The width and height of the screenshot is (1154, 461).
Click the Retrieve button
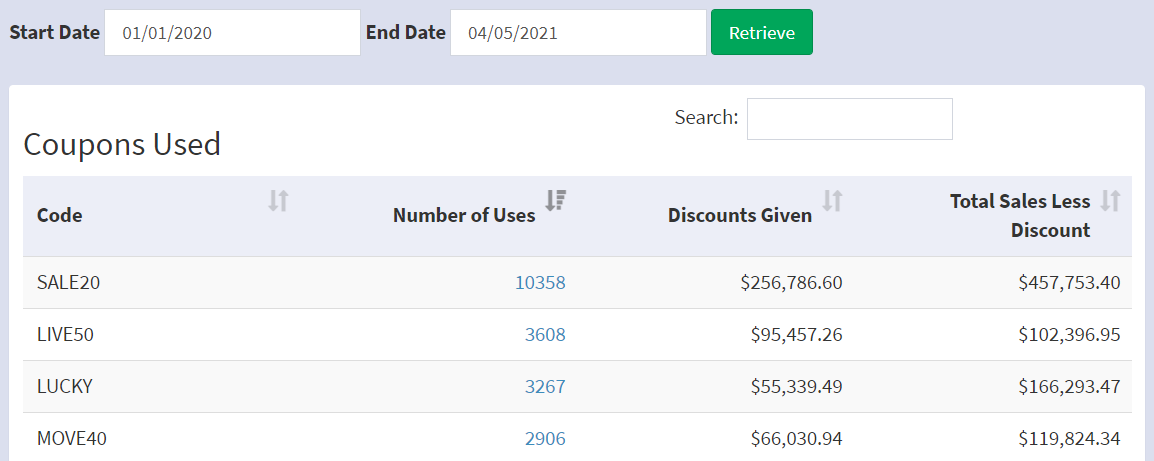click(x=762, y=32)
